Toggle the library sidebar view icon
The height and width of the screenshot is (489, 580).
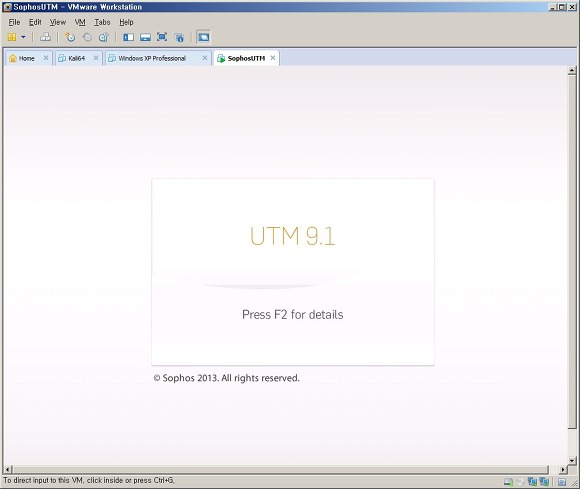coord(128,37)
